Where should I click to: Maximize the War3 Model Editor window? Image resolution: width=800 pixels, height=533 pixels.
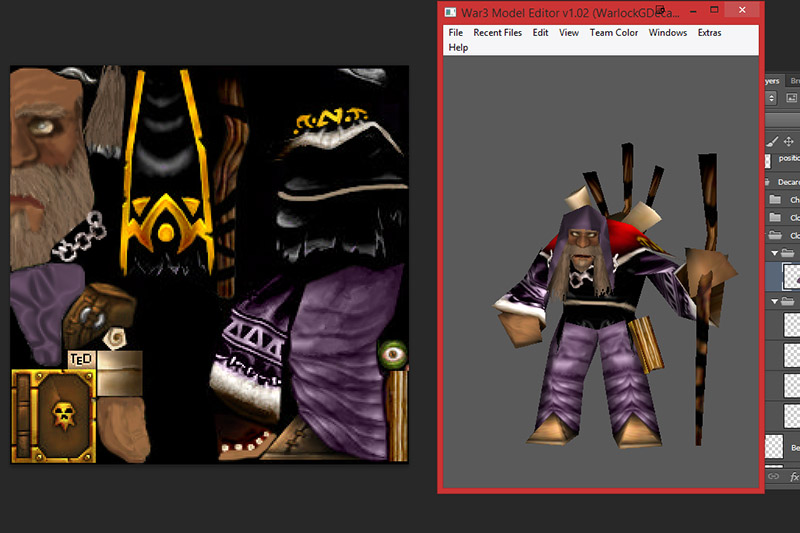pyautogui.click(x=714, y=10)
